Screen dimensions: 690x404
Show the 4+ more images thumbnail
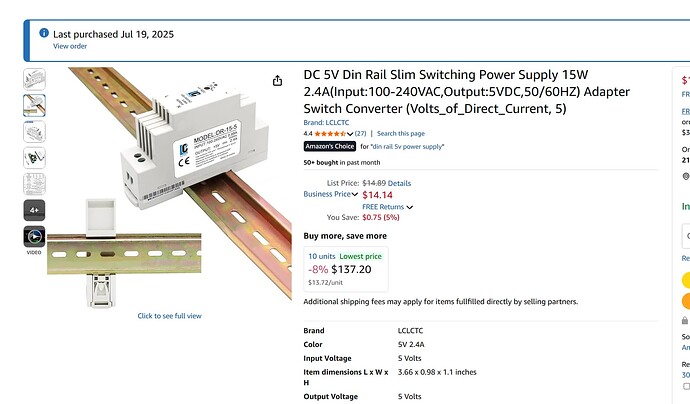pos(34,210)
